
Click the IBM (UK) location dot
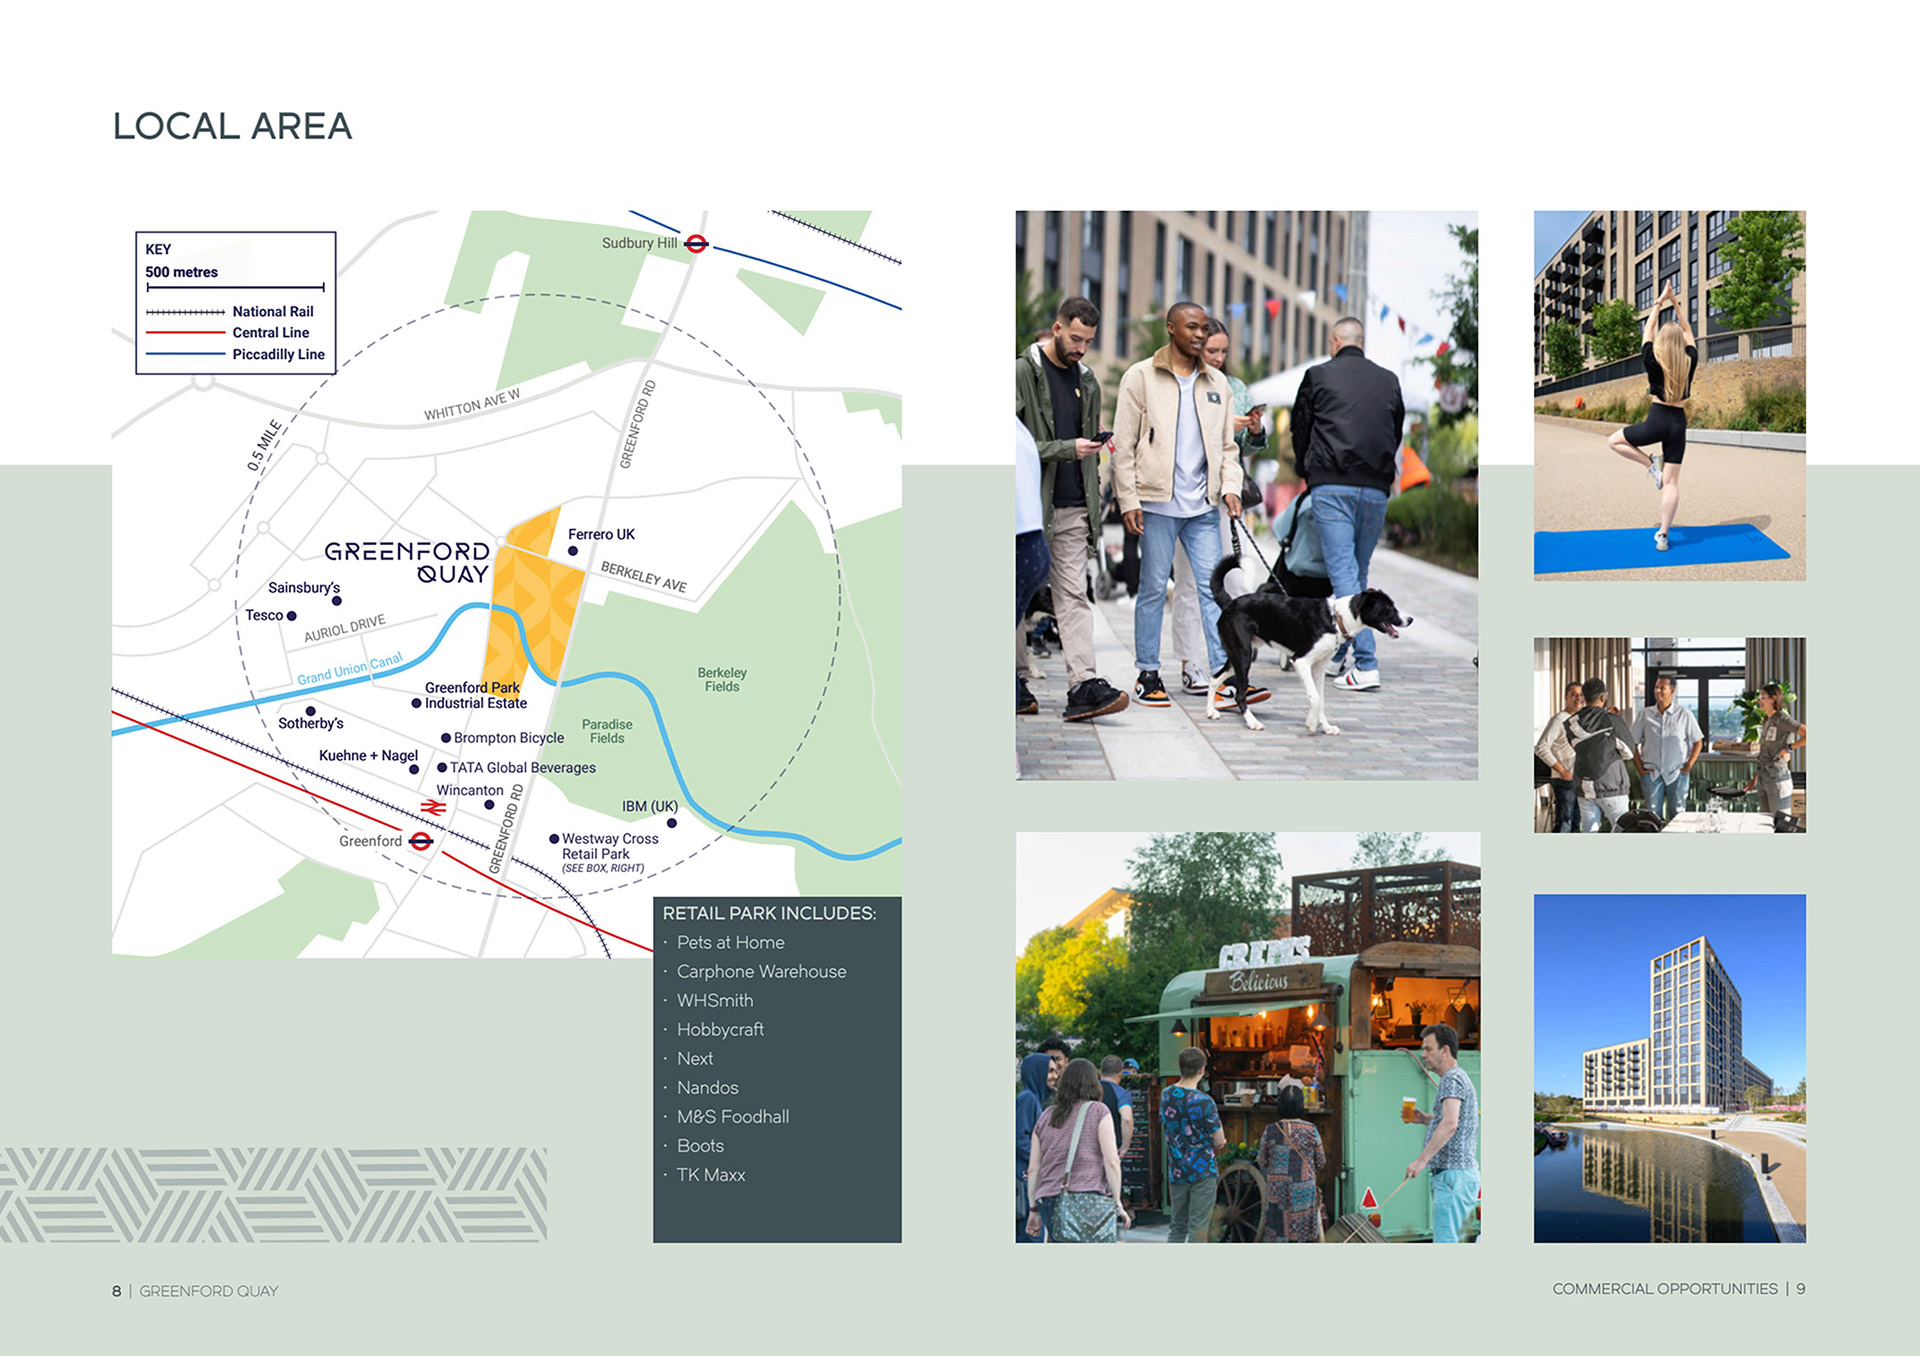pyautogui.click(x=672, y=823)
